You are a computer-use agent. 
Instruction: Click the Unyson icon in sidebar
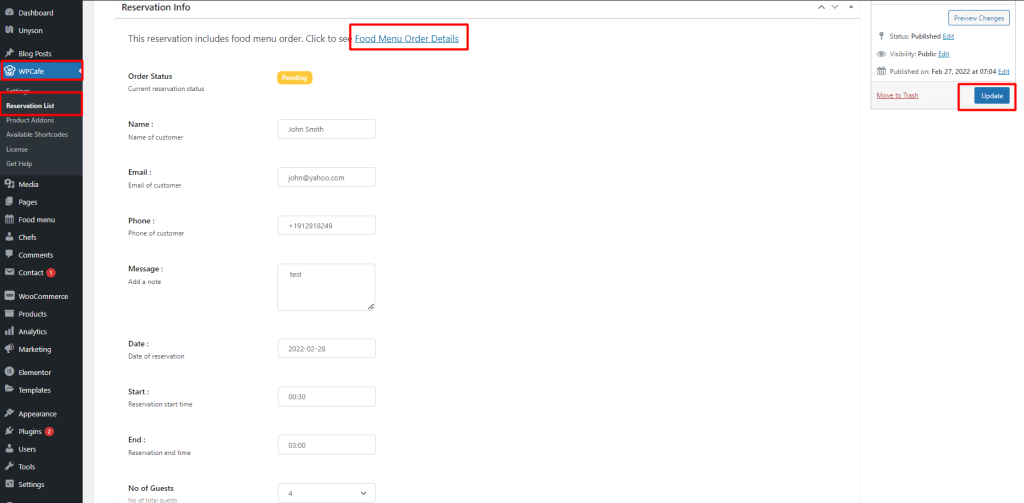click(x=10, y=30)
